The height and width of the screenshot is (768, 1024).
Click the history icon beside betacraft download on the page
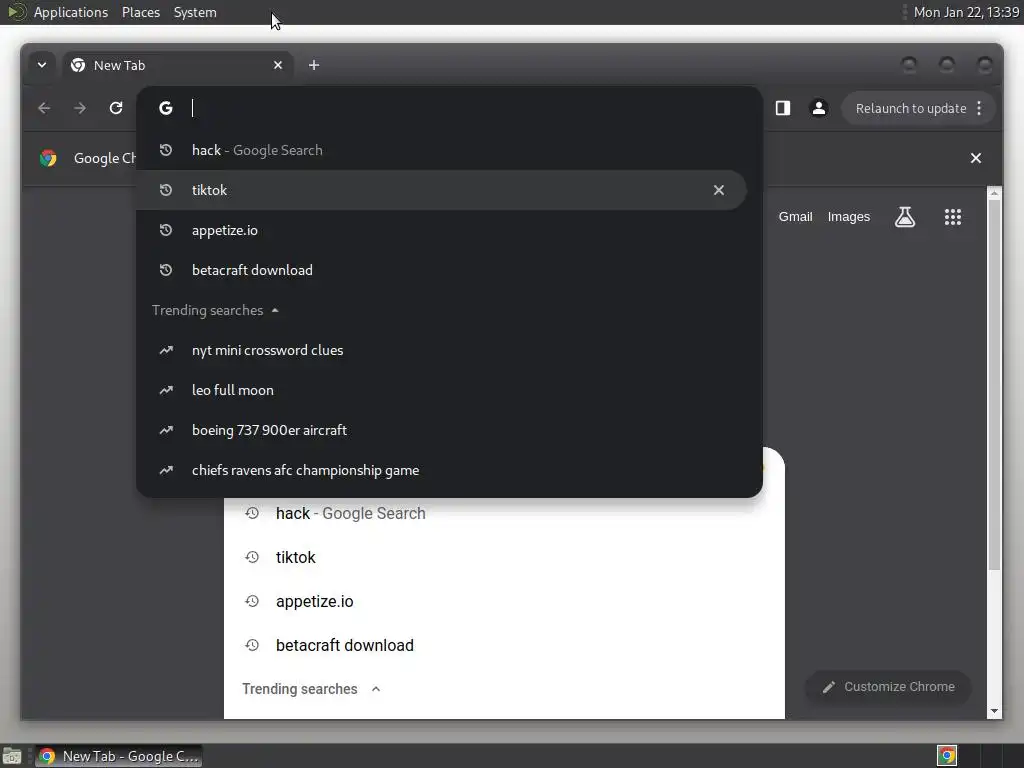252,645
